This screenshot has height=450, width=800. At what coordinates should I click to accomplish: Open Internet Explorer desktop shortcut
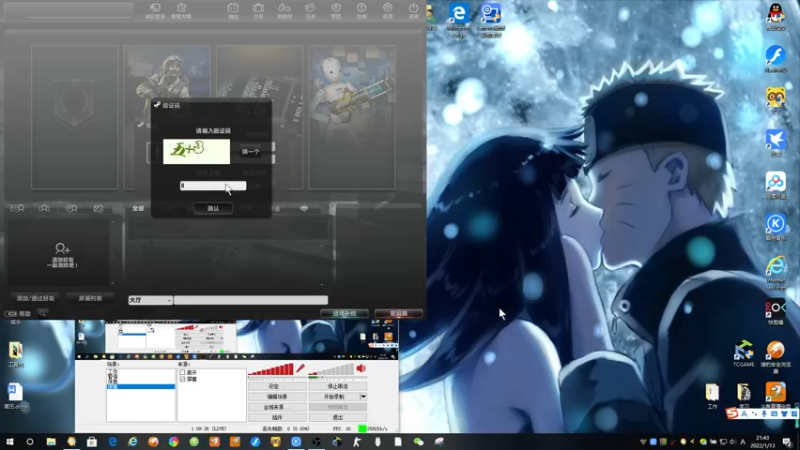776,273
